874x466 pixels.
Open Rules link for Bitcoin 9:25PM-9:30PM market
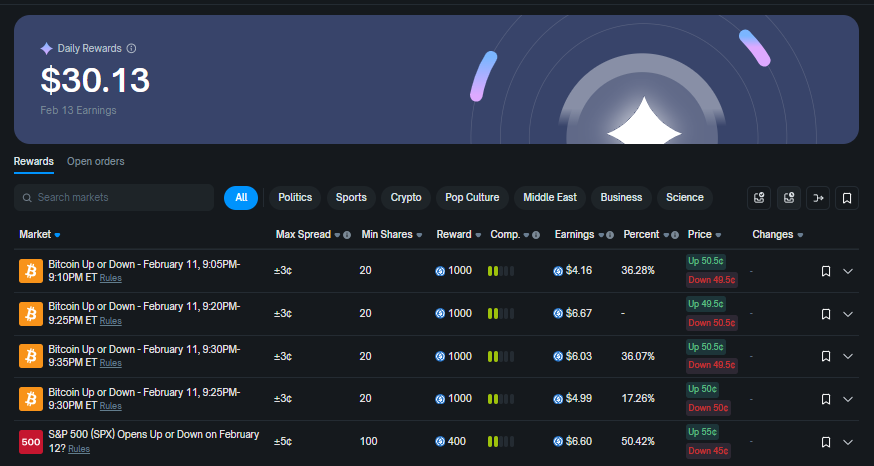tap(110, 406)
